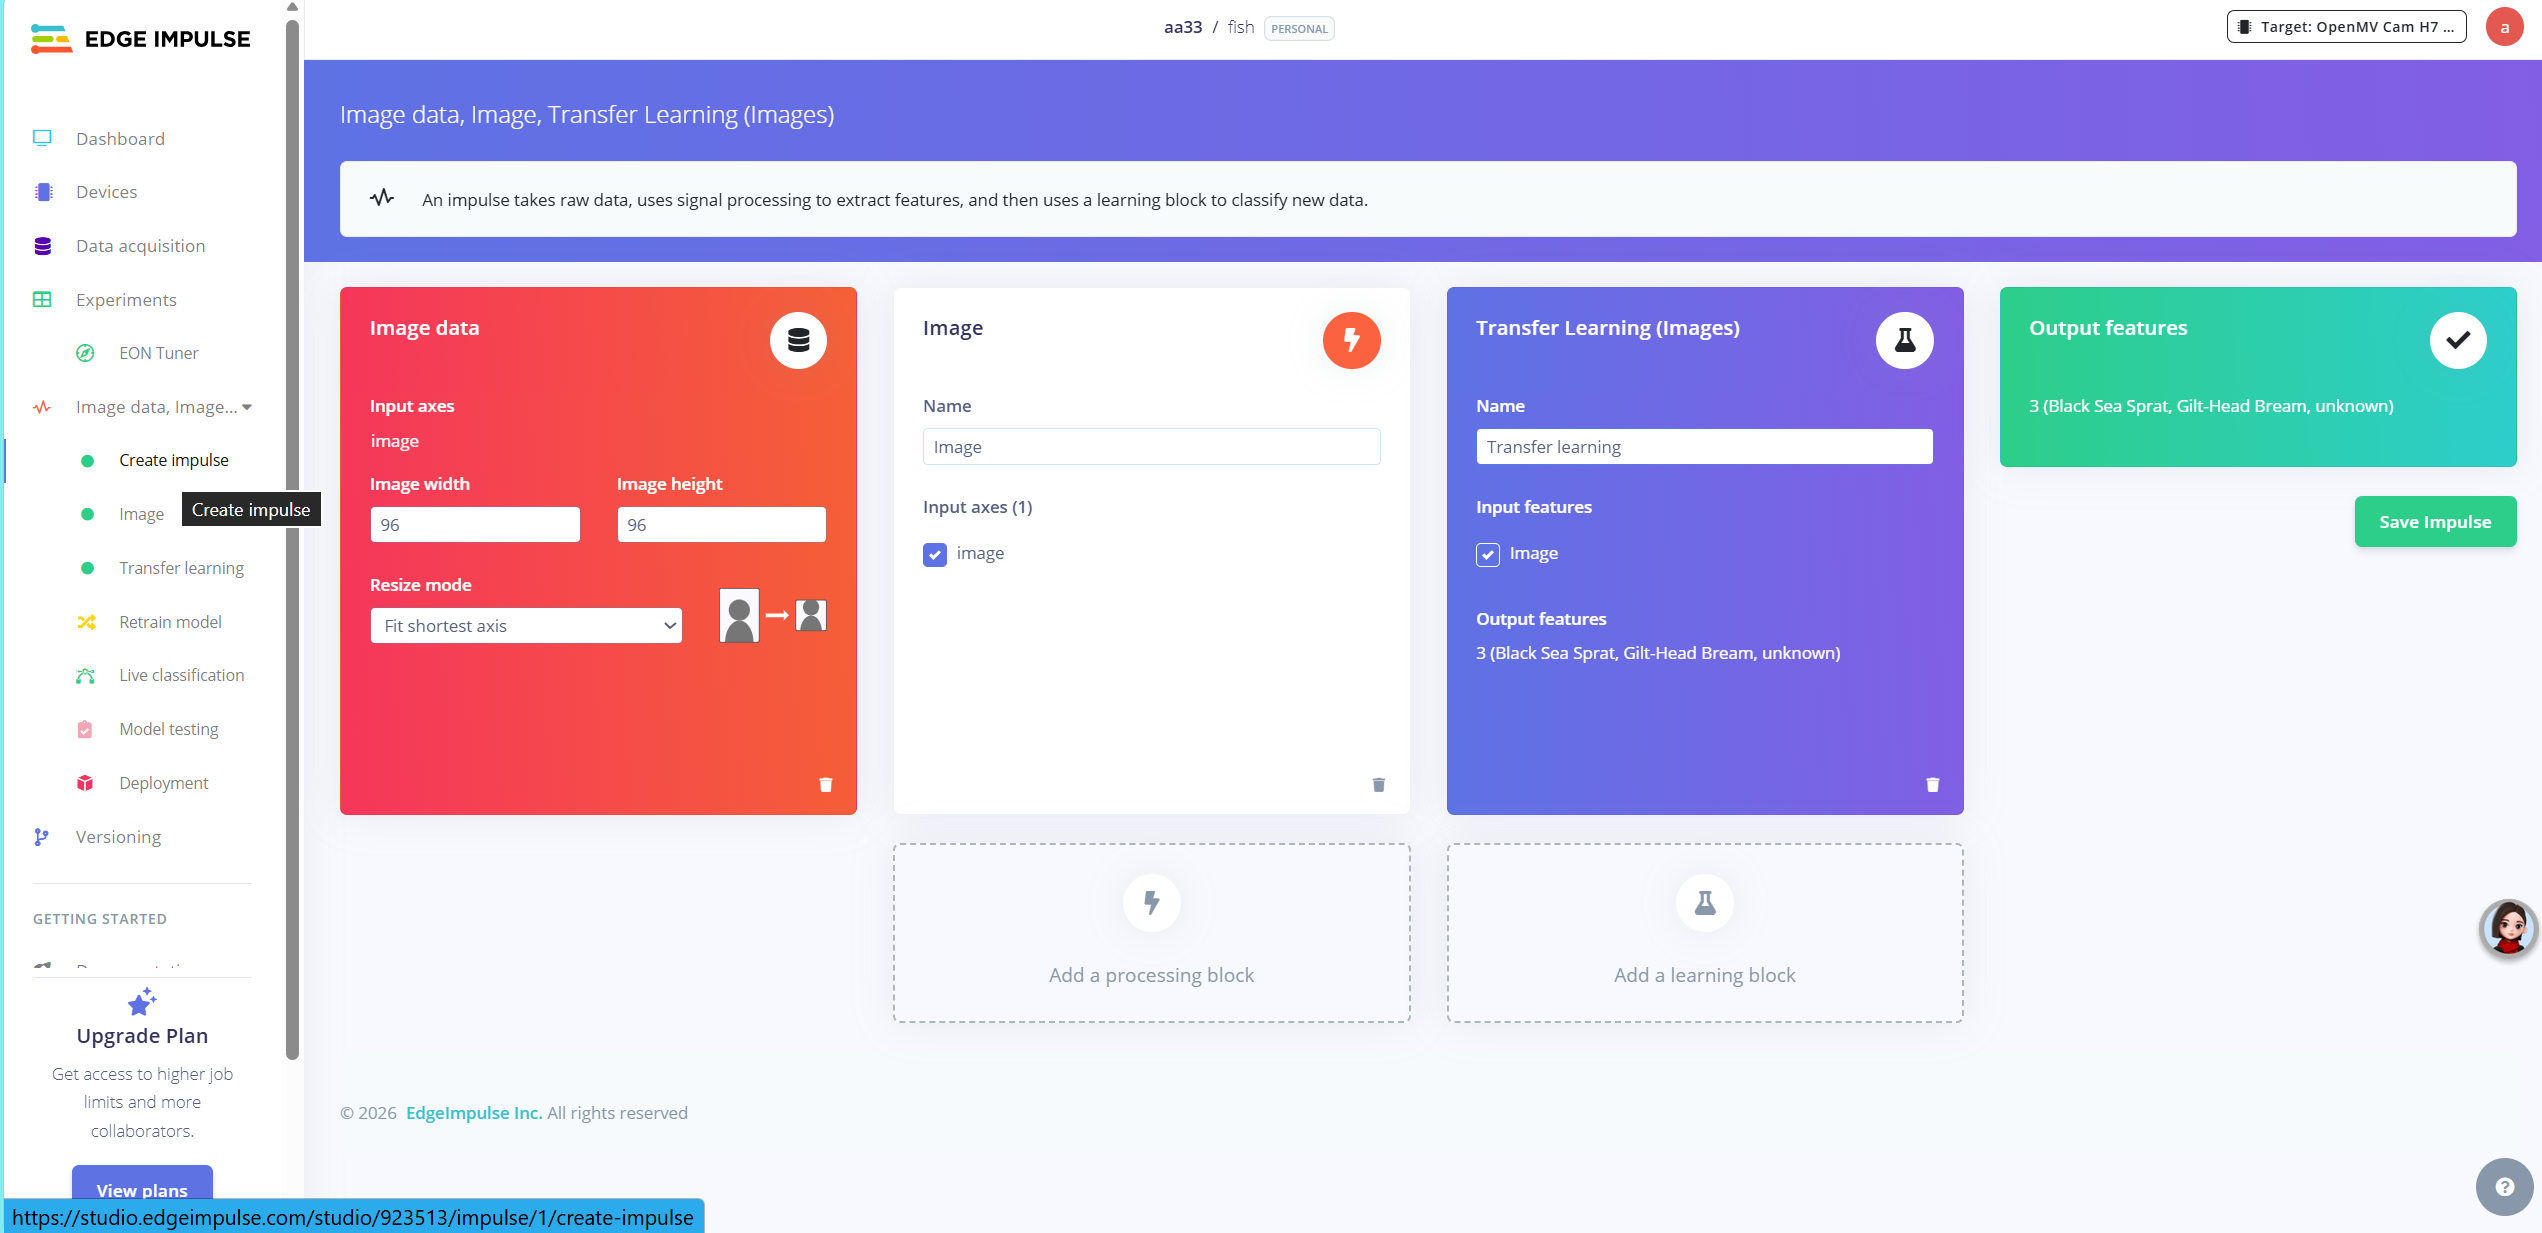
Task: Open Data acquisition in sidebar
Action: 140,246
